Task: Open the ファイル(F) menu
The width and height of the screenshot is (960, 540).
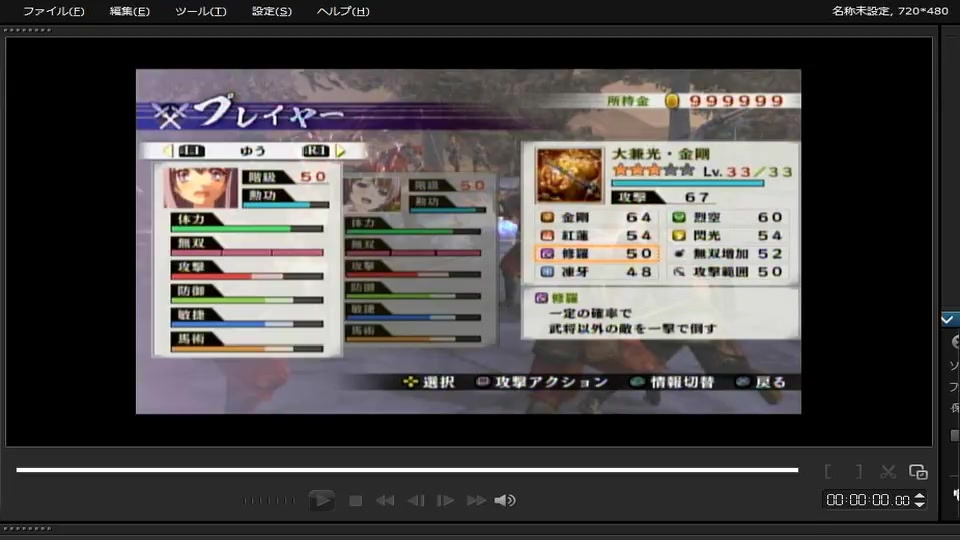Action: tap(53, 11)
